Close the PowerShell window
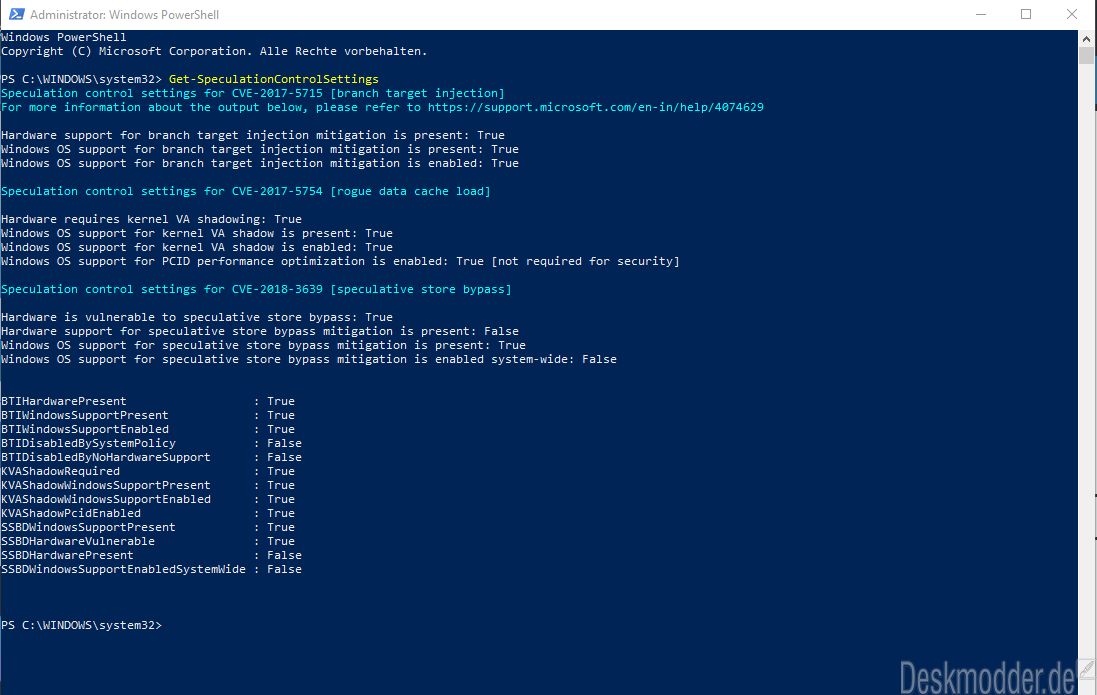Screen dimensions: 1097x695 pyautogui.click(x=1071, y=14)
